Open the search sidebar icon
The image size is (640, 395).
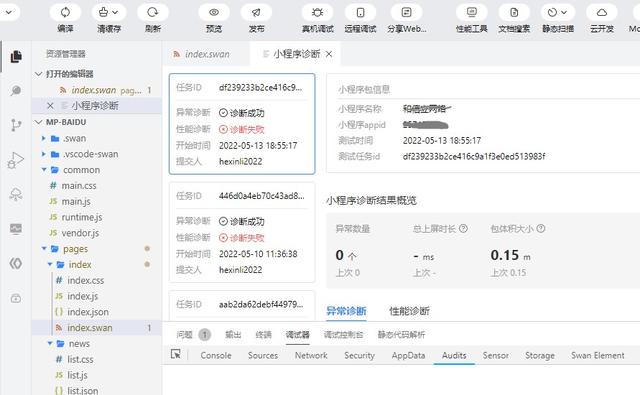(x=16, y=90)
